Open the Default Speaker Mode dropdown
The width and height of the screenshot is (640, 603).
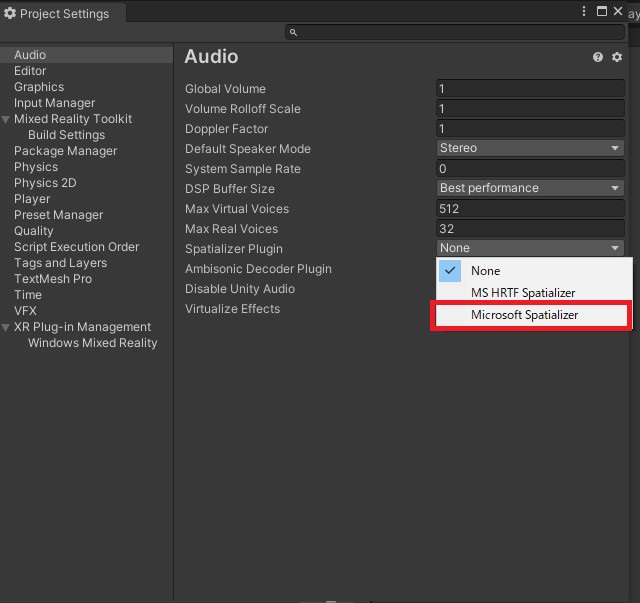point(530,148)
